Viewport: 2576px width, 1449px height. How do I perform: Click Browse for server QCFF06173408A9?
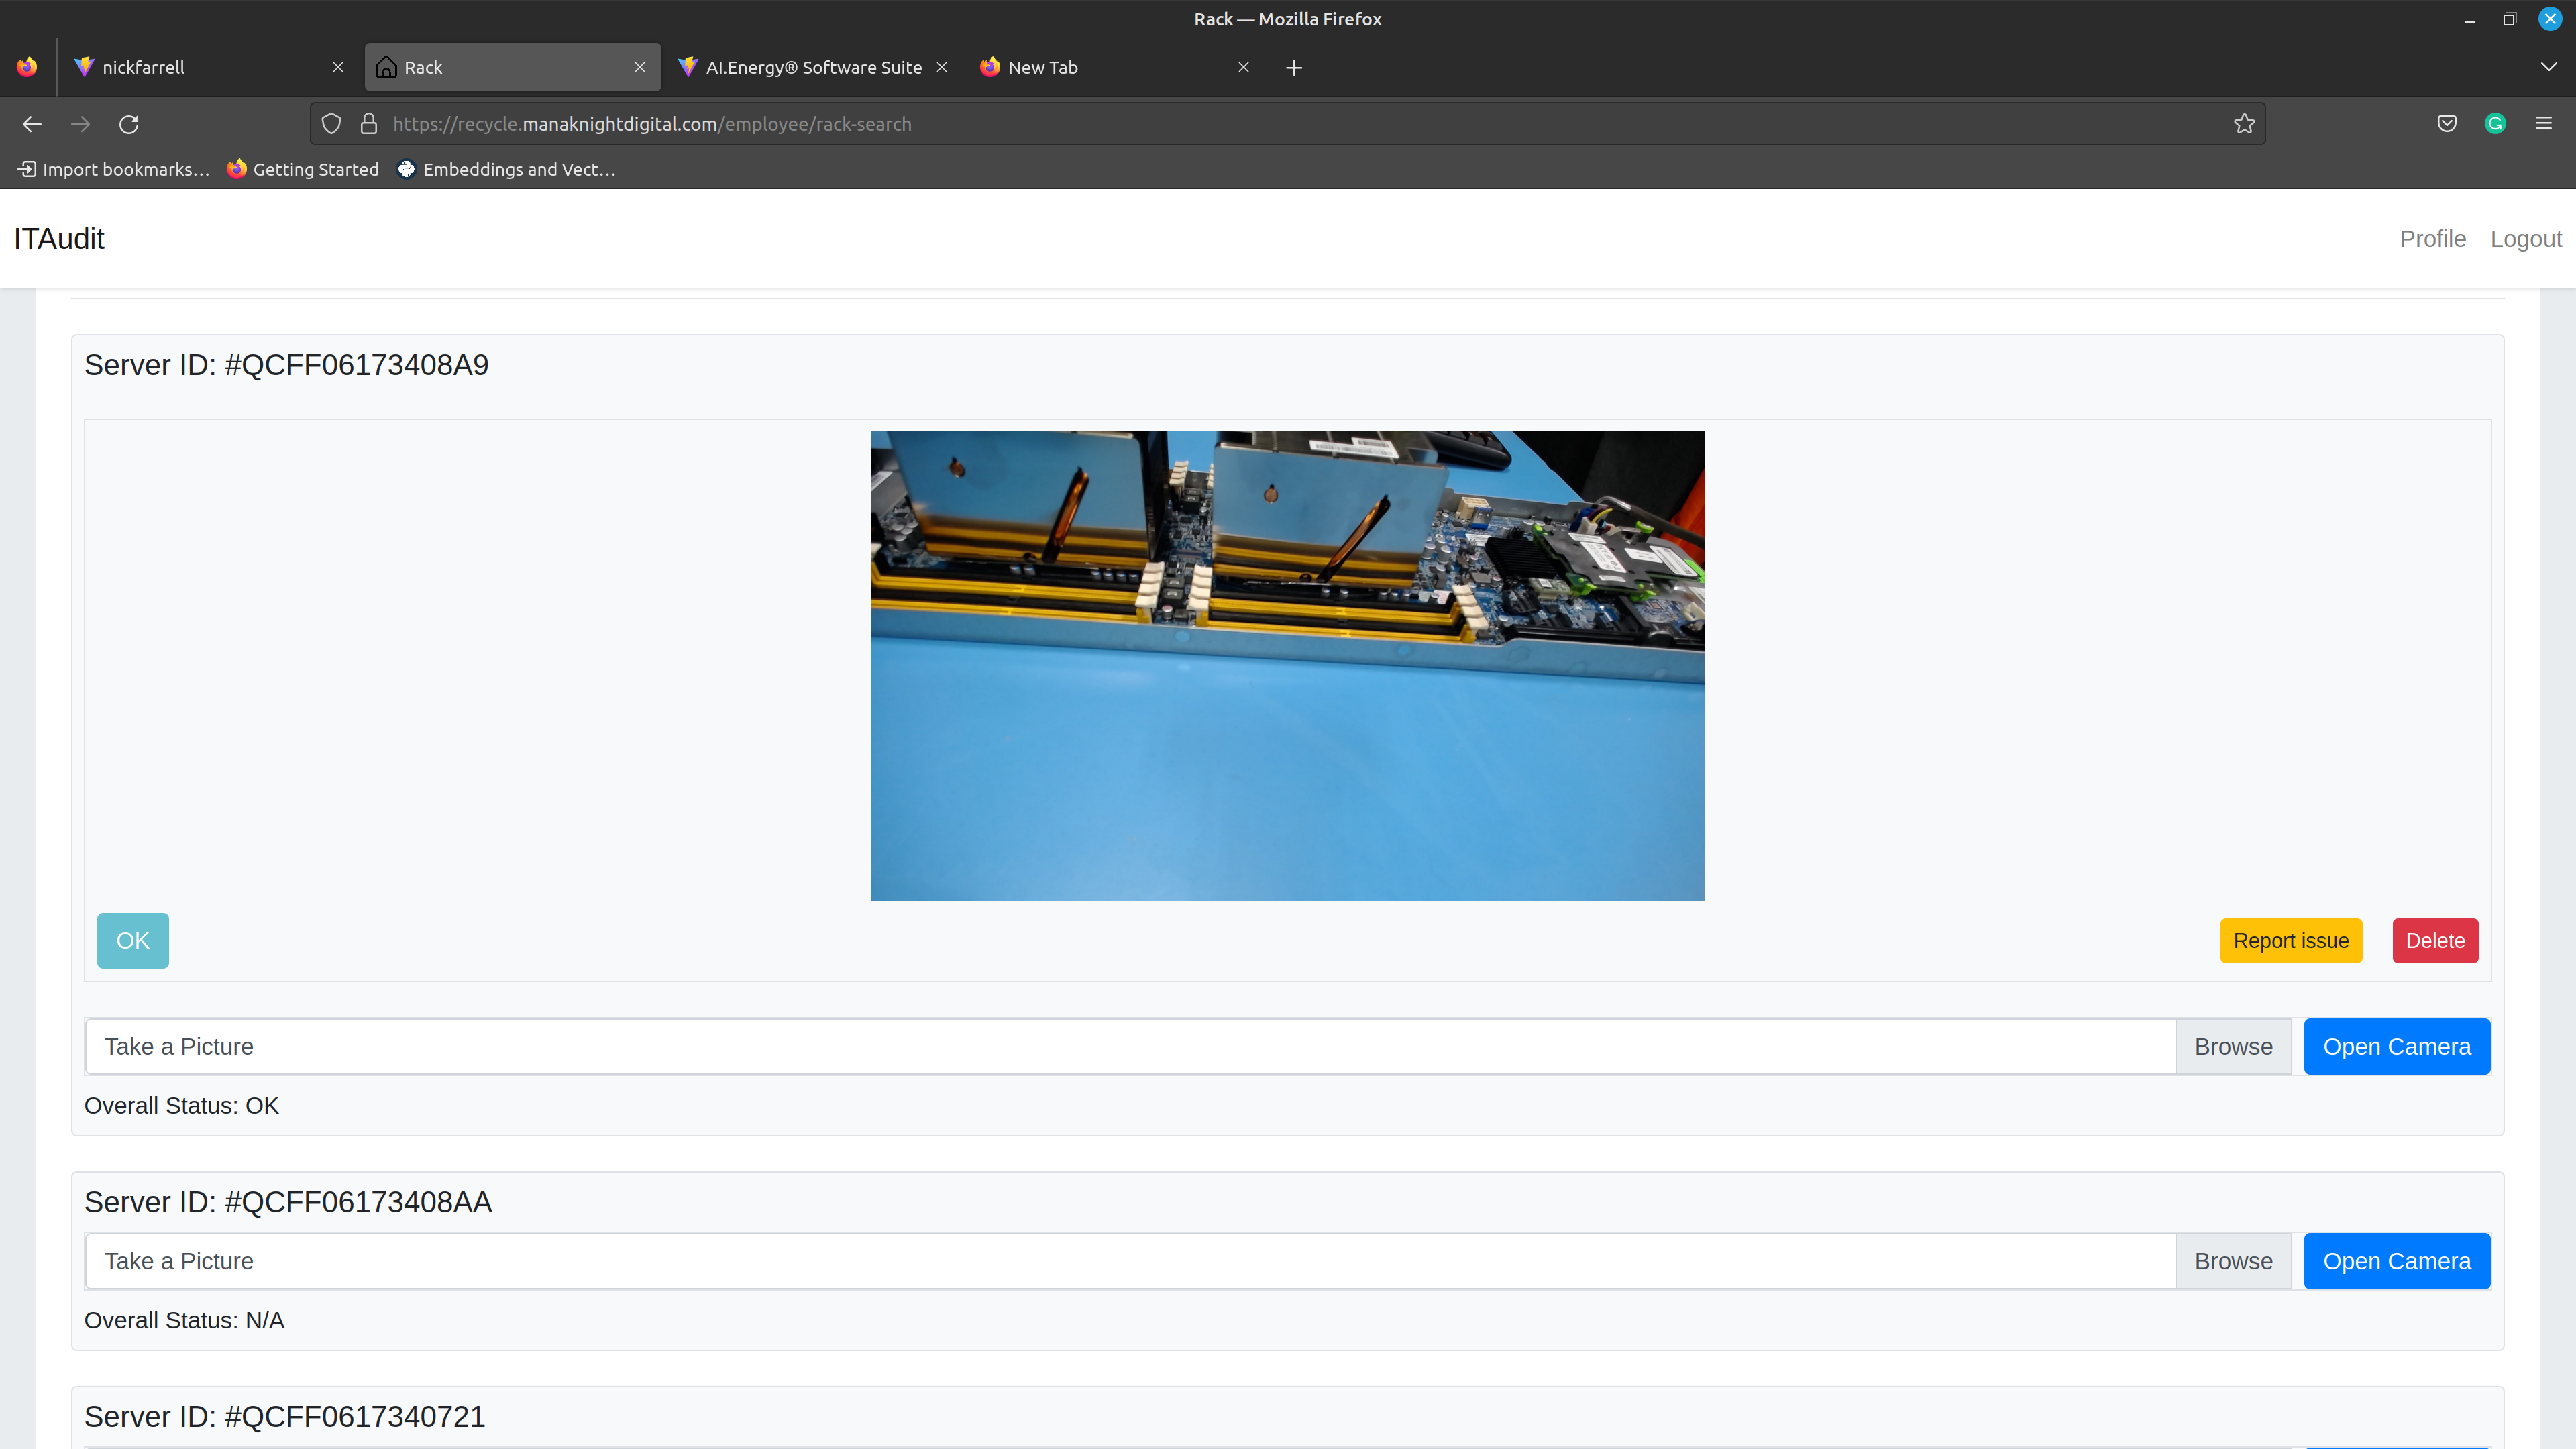(x=2232, y=1047)
